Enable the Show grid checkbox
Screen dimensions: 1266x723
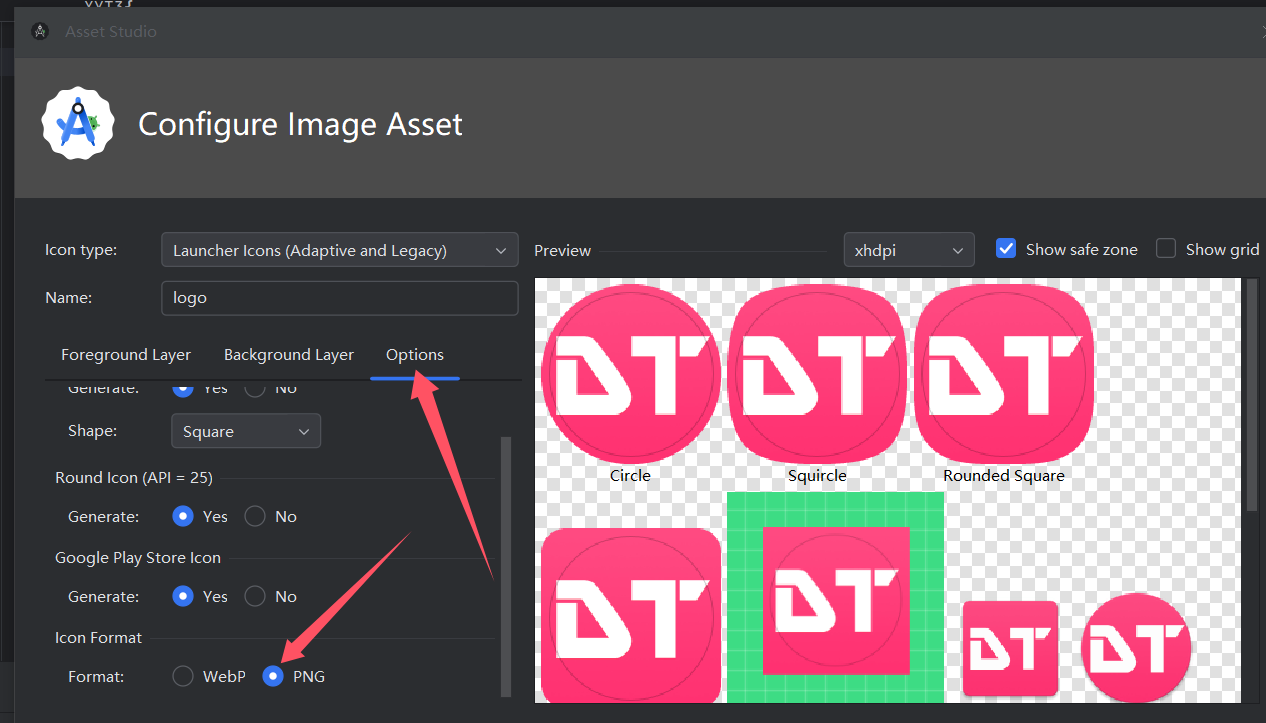pyautogui.click(x=1166, y=249)
